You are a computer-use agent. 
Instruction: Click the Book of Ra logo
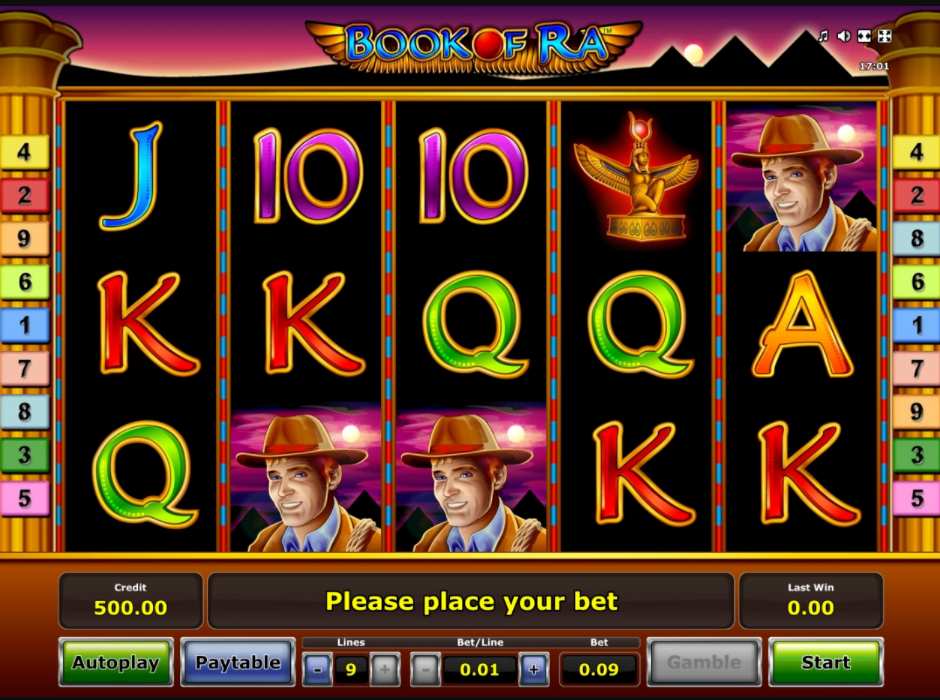[x=474, y=44]
